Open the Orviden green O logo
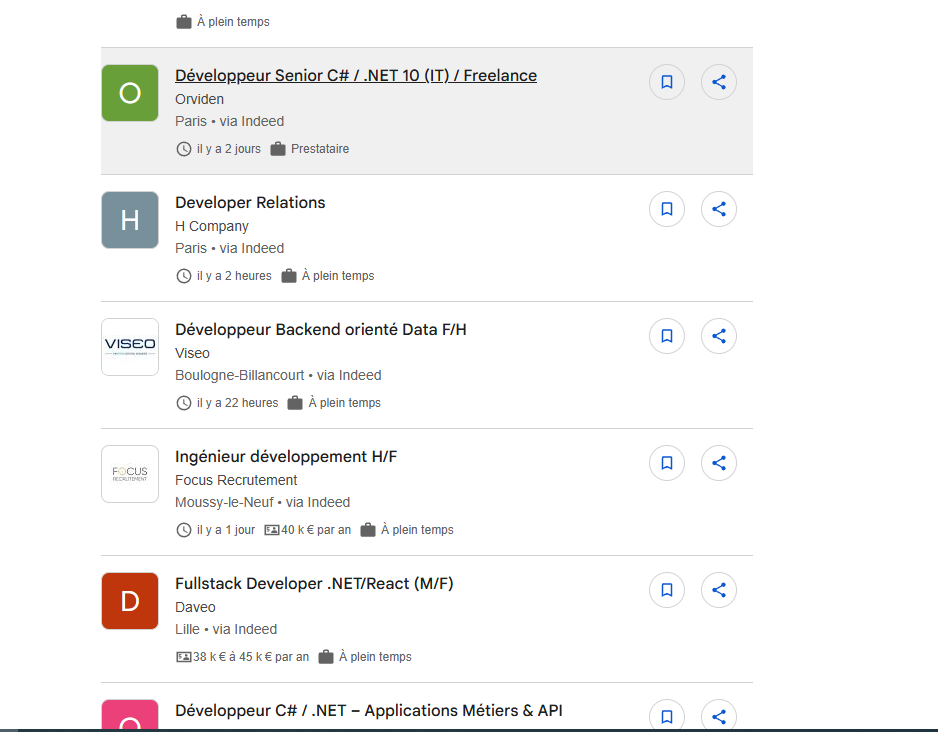Image resolution: width=938 pixels, height=732 pixels. [130, 93]
